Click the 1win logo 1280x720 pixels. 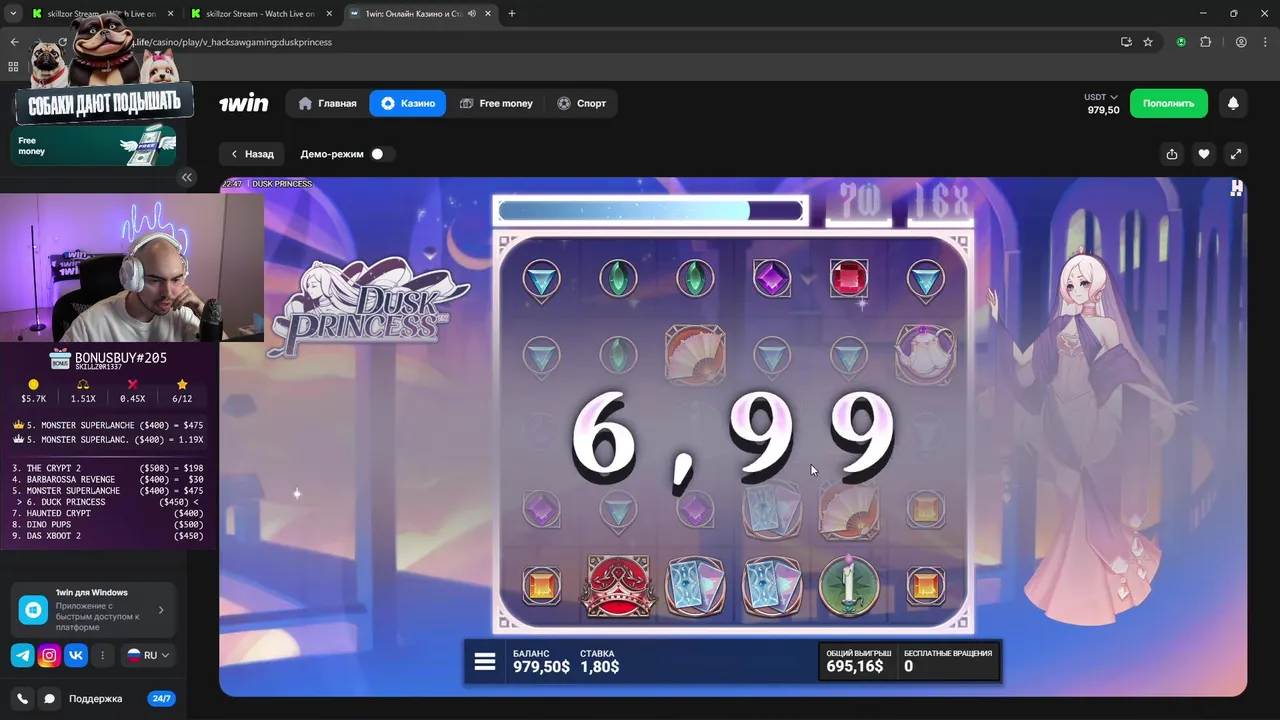244,103
